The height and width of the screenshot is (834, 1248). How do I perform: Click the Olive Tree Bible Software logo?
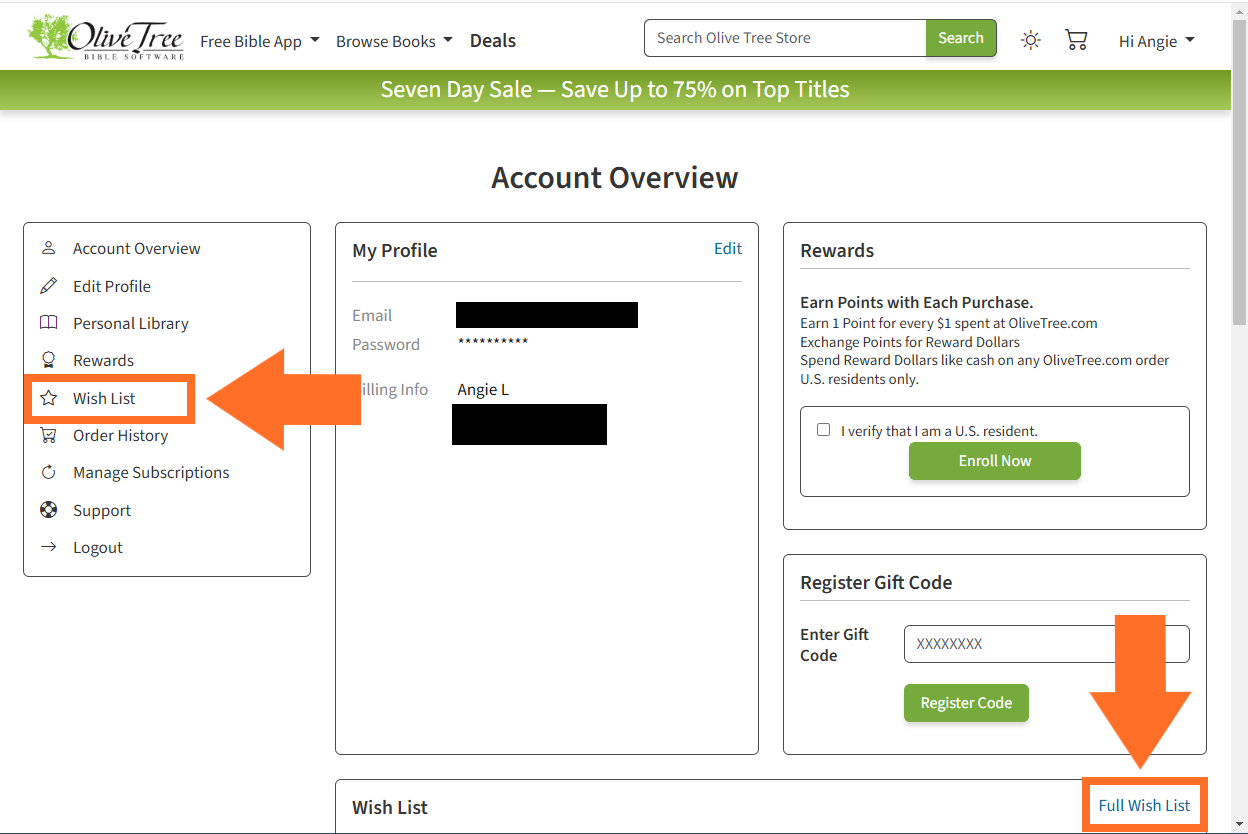(106, 38)
